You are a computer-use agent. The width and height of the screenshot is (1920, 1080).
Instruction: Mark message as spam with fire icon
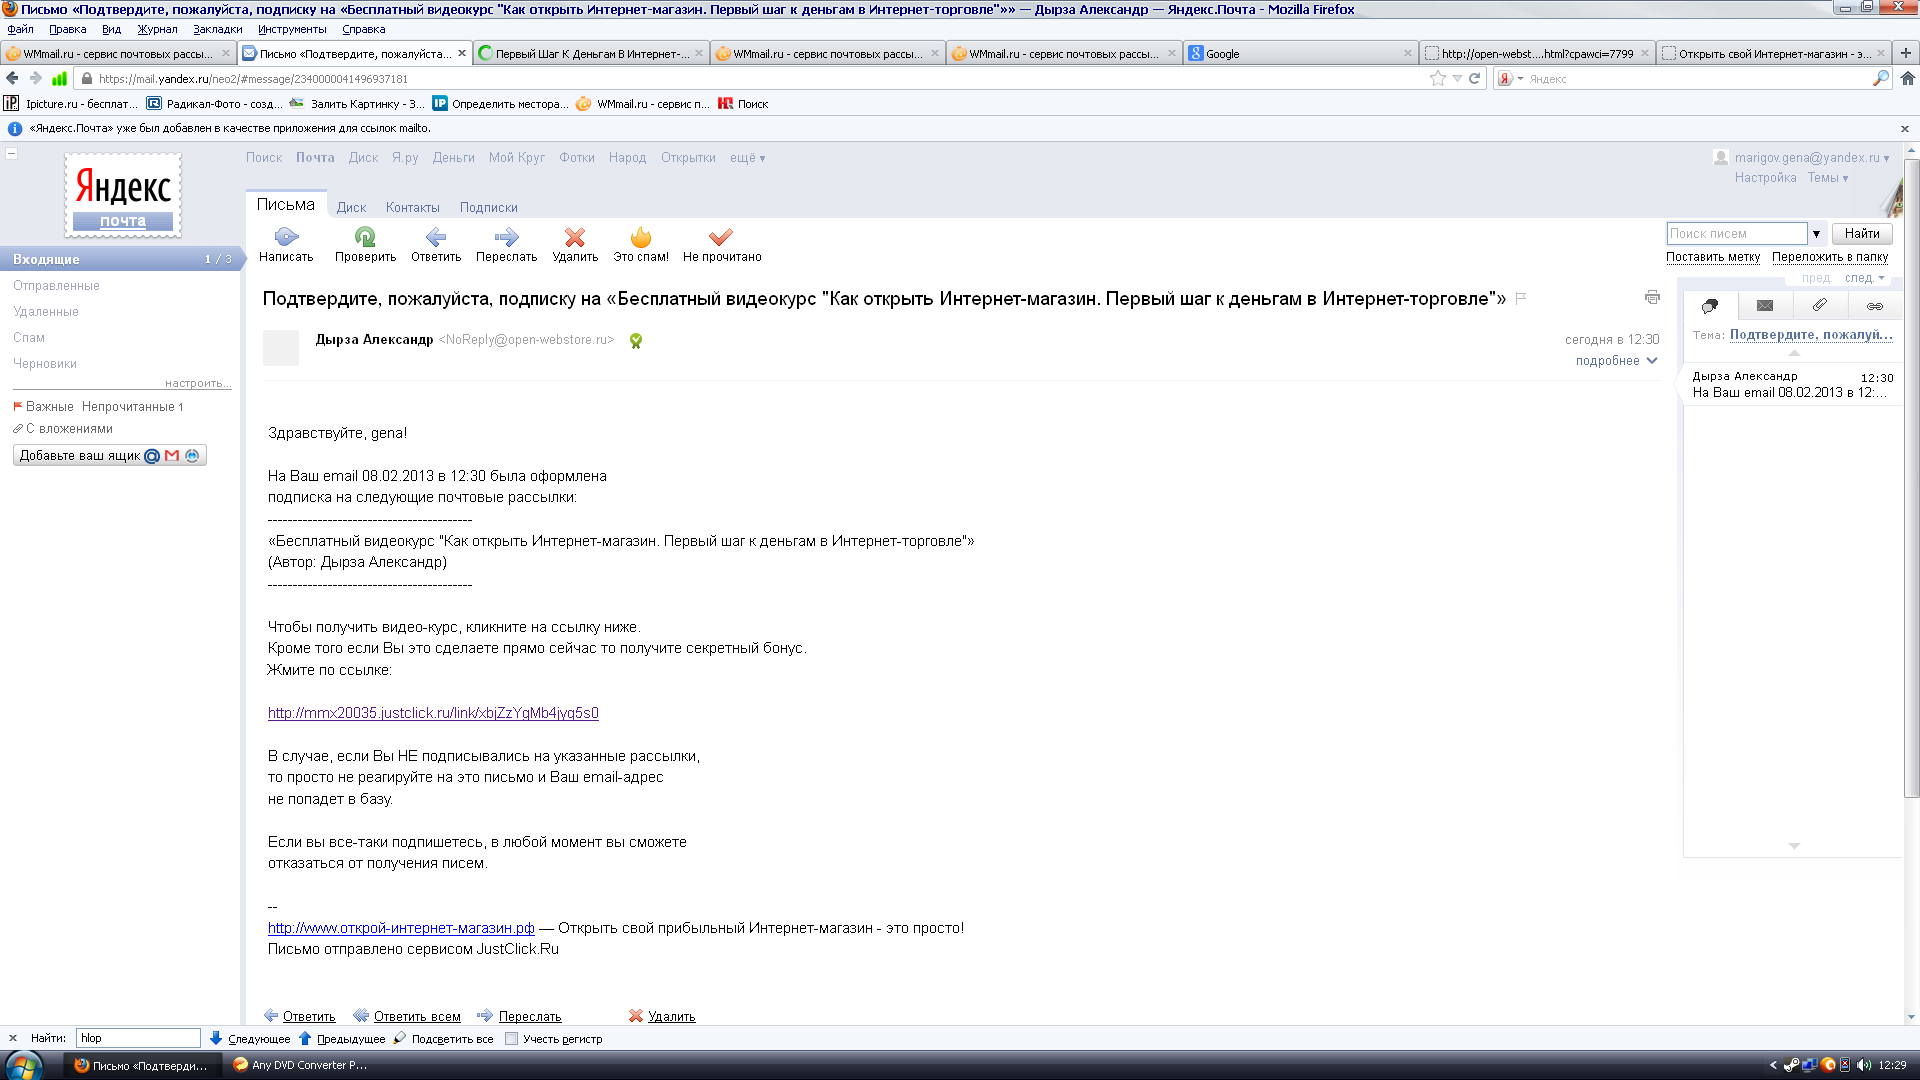[641, 237]
